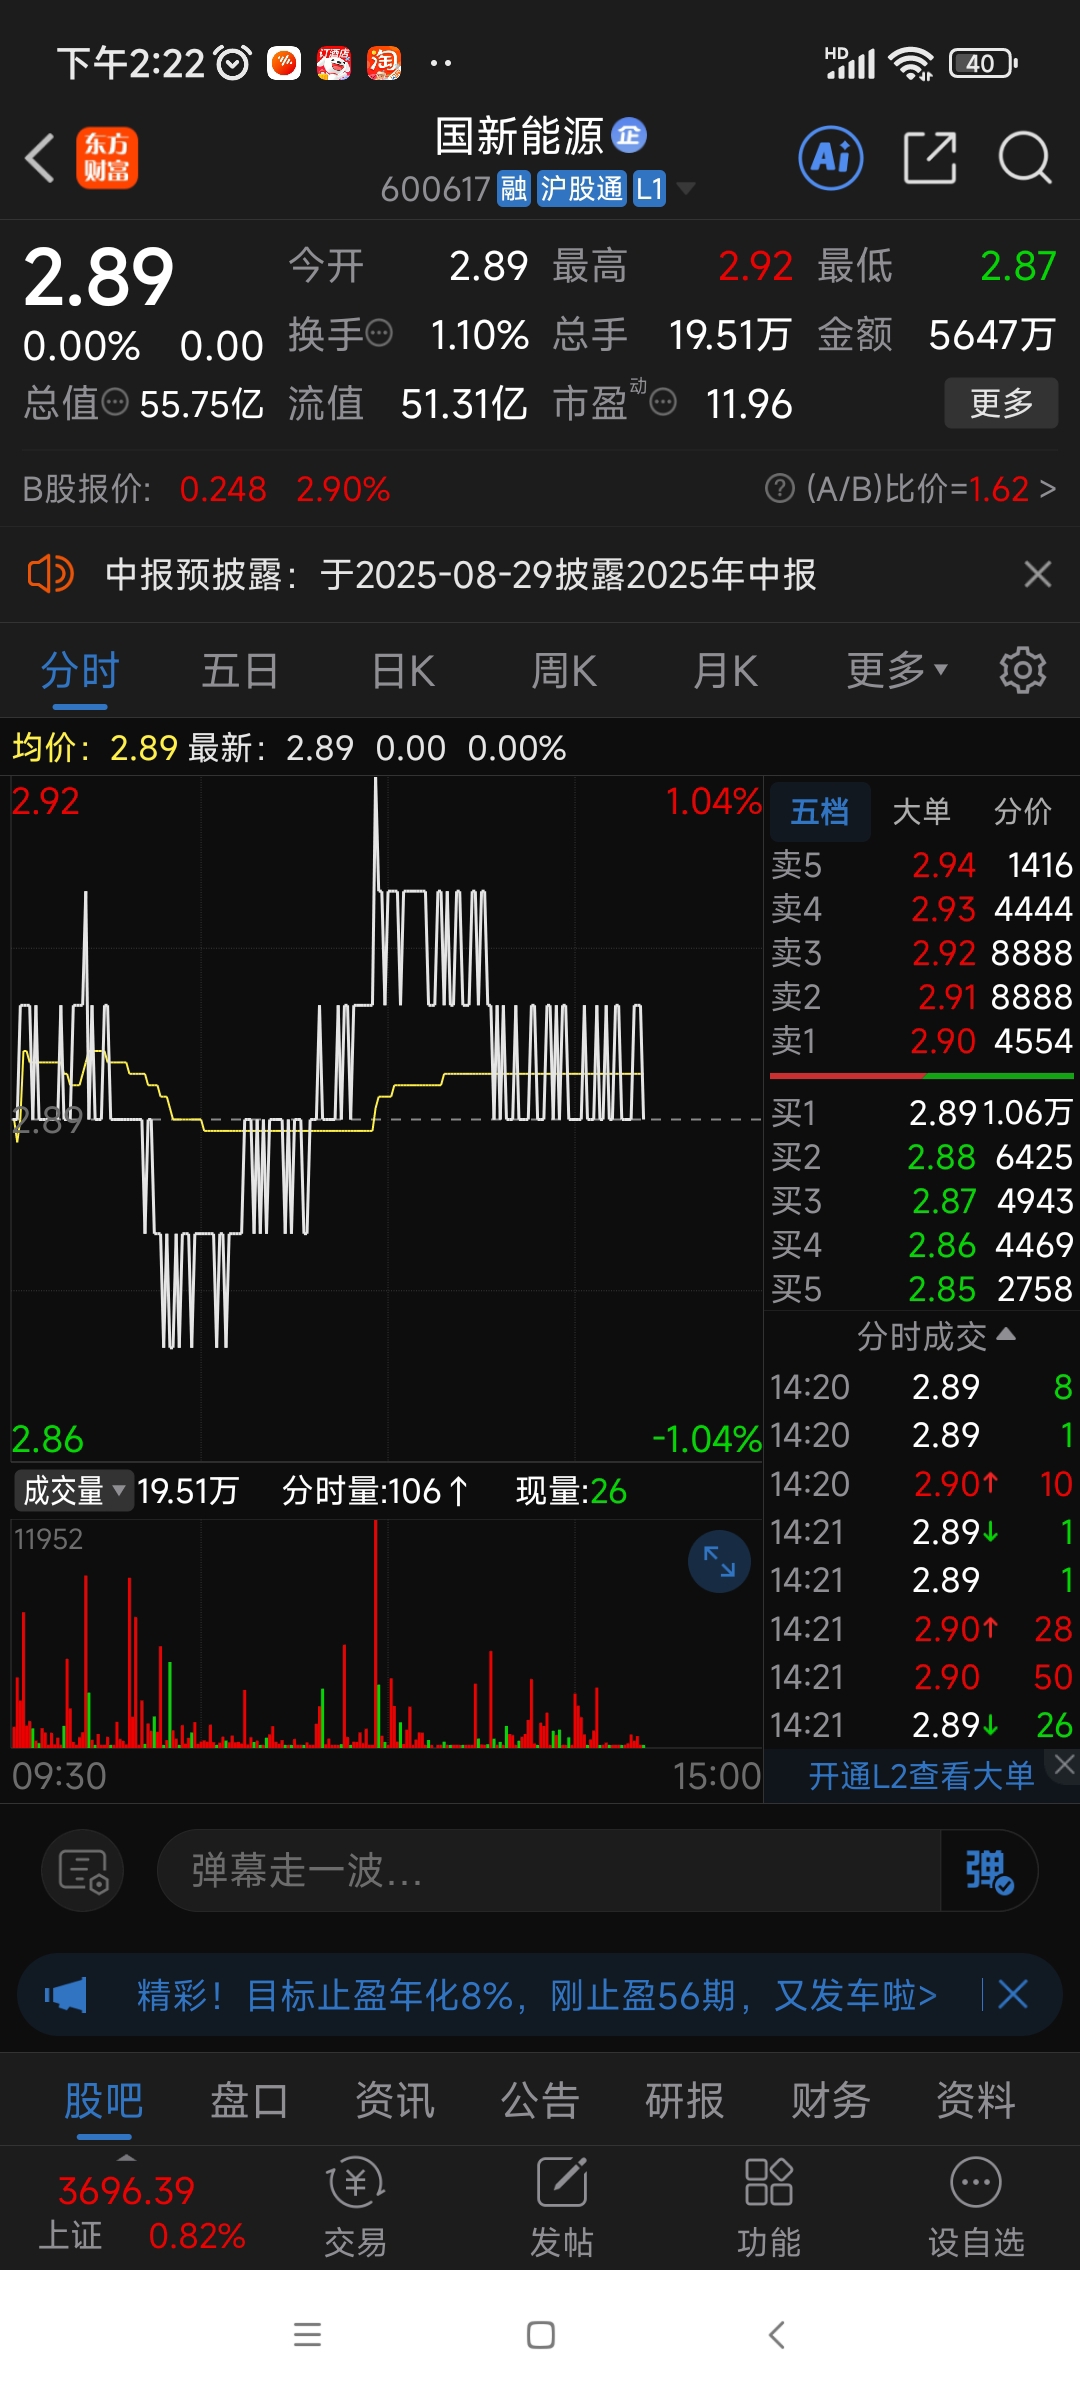Select the 五档 order book tab
The height and width of the screenshot is (2400, 1080).
point(820,811)
